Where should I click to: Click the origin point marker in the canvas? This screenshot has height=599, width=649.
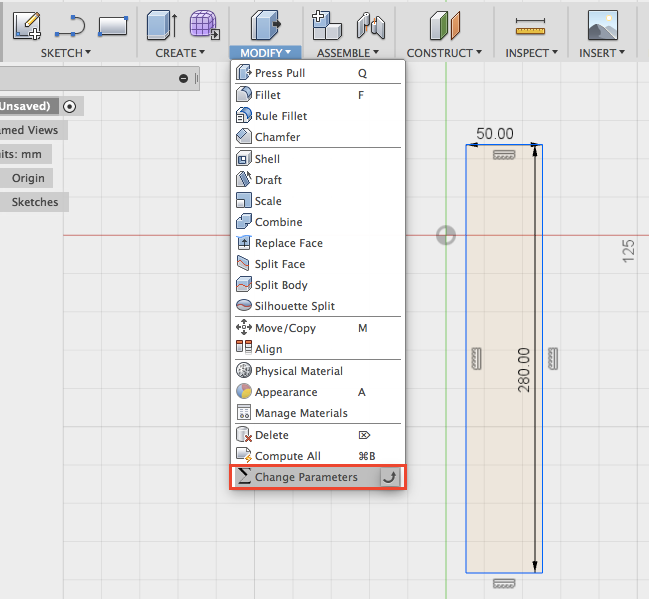point(446,236)
